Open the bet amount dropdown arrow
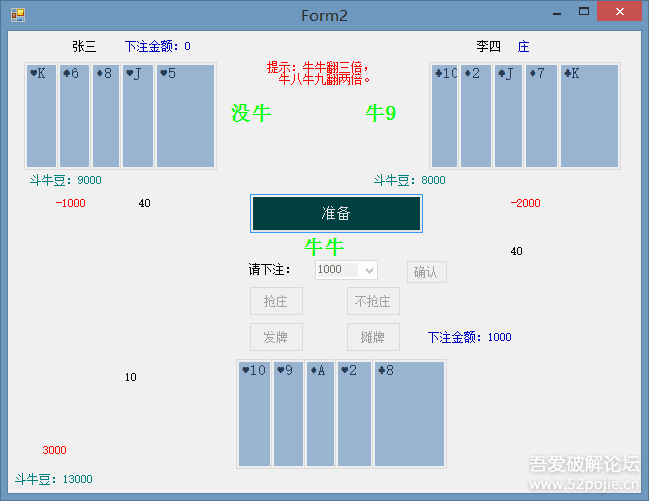This screenshot has height=501, width=649. 370,270
